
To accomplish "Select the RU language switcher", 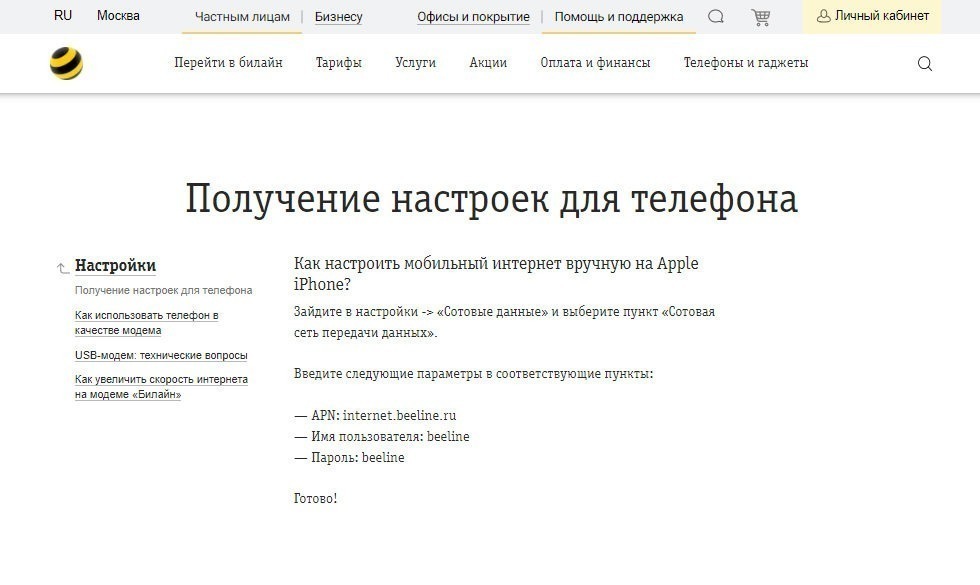I will [63, 16].
